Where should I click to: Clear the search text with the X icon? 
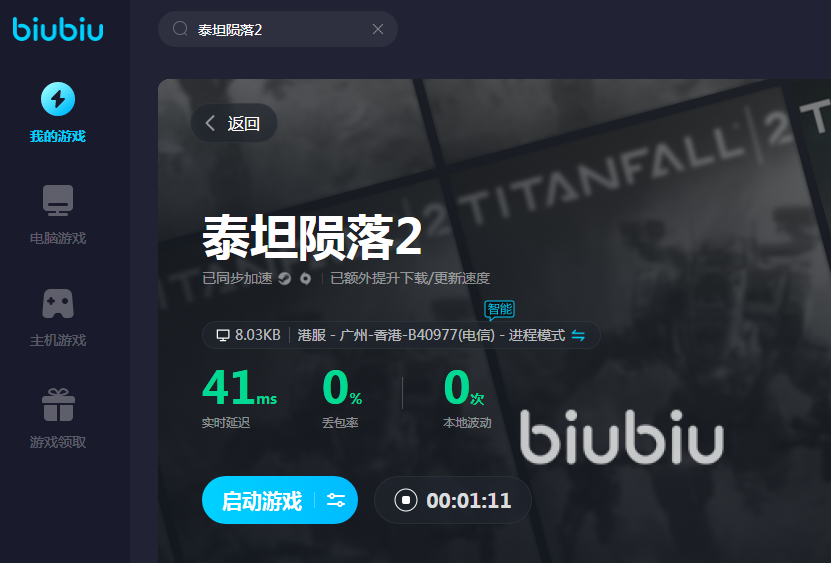(378, 29)
